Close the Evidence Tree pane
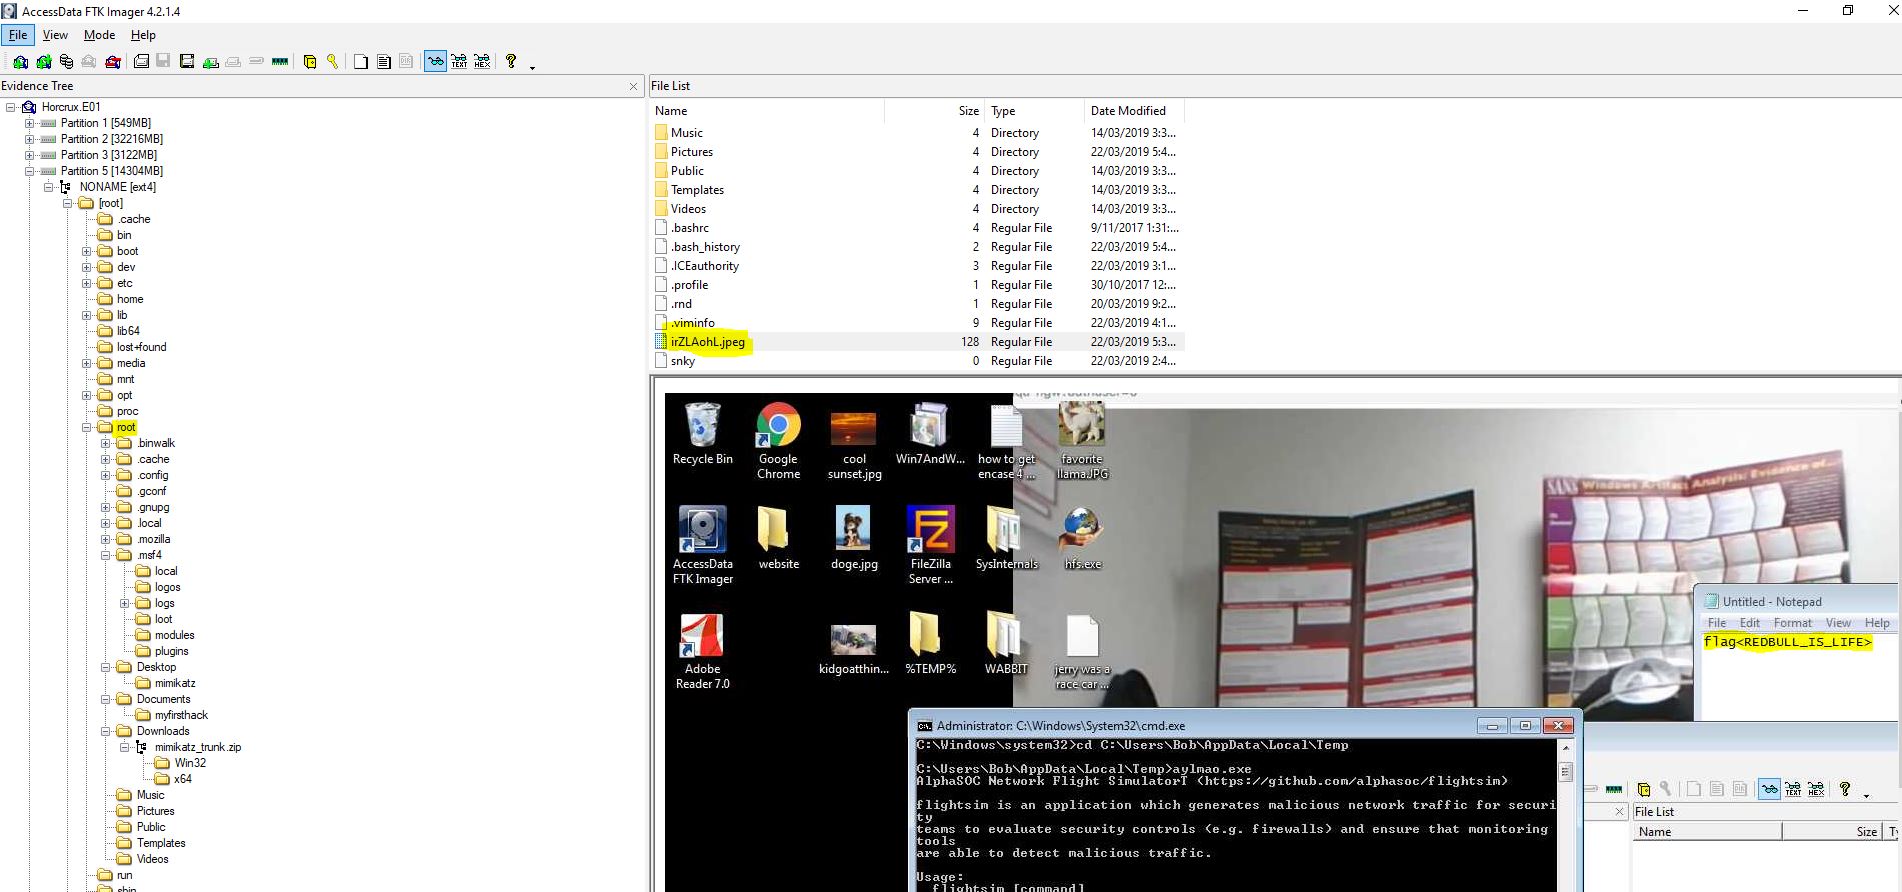This screenshot has width=1902, height=892. click(x=633, y=86)
